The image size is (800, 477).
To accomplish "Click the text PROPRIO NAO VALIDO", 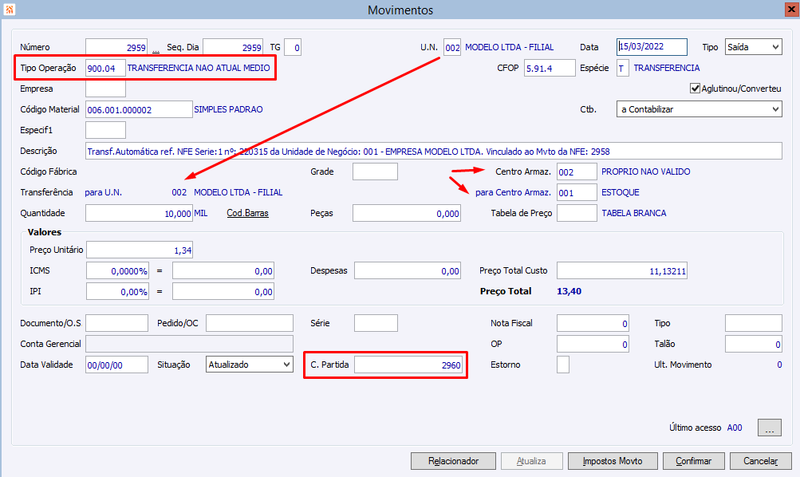I will coord(646,171).
